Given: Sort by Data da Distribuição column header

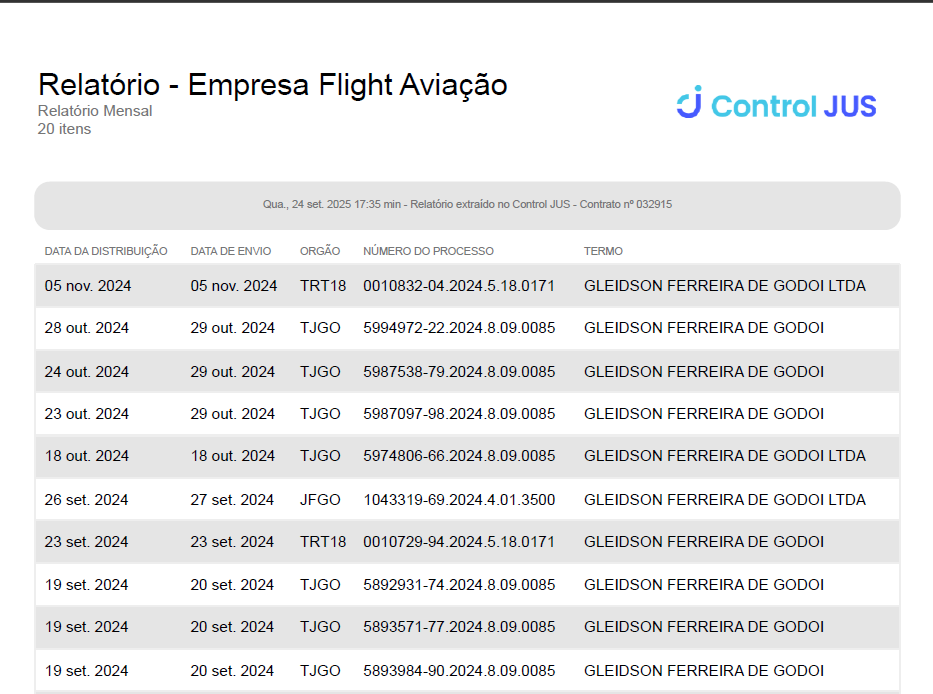Looking at the screenshot, I should tap(106, 251).
